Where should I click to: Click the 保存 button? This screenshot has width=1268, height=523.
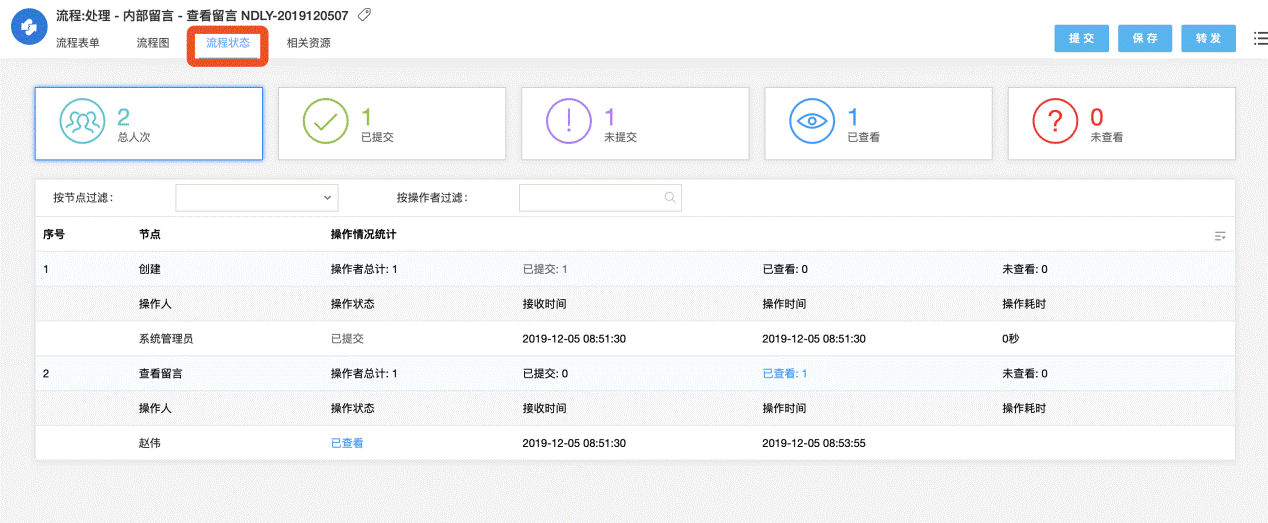click(x=1145, y=38)
